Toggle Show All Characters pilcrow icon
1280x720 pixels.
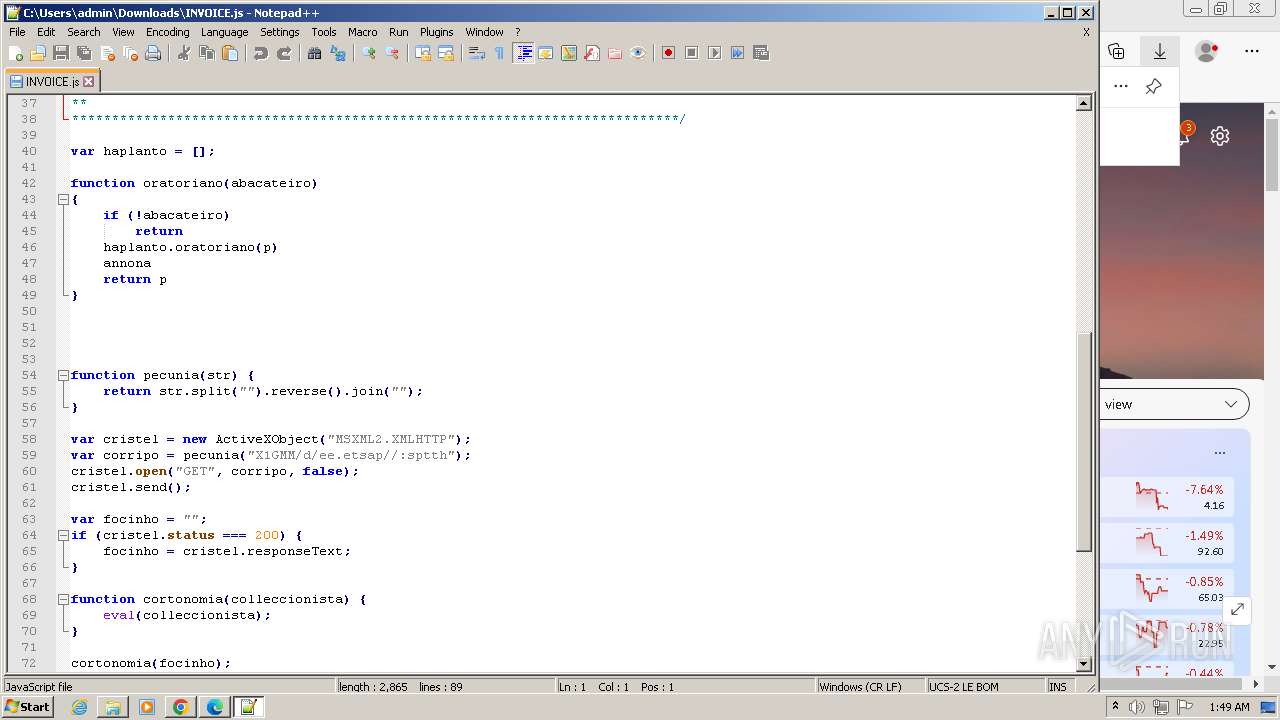(x=500, y=53)
